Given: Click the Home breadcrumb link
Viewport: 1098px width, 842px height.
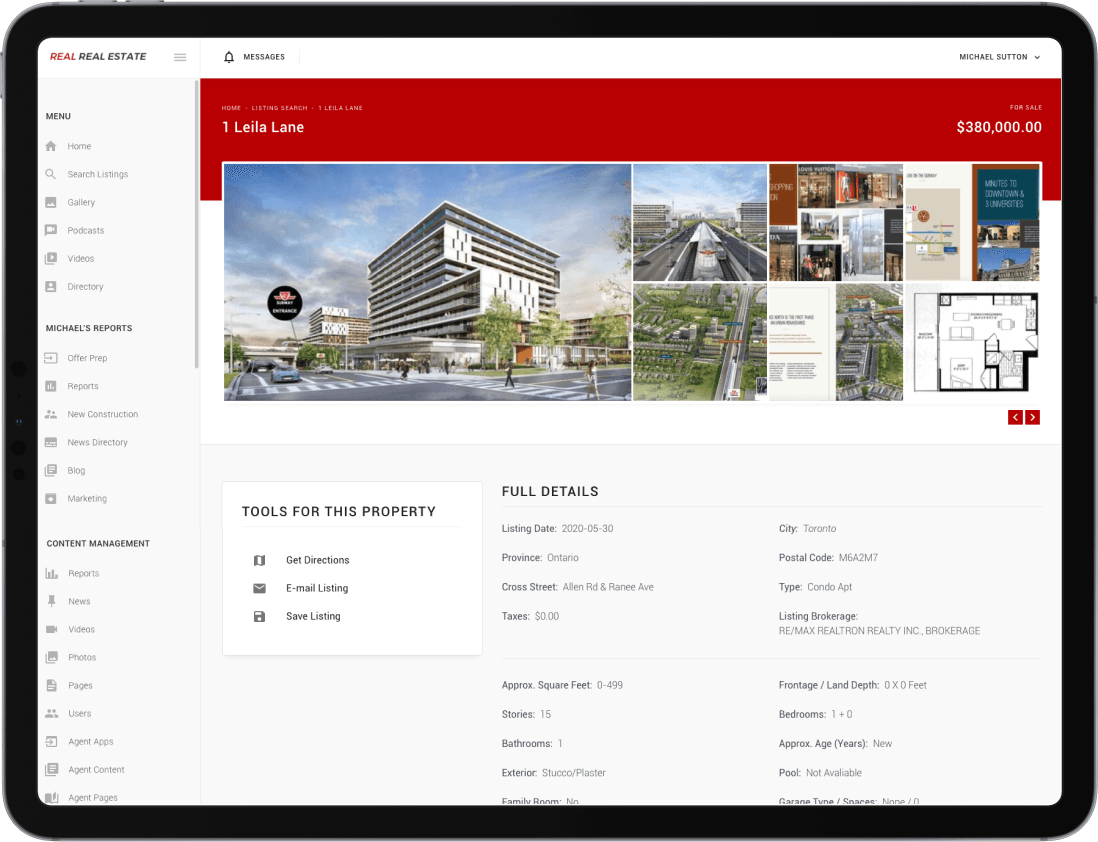Looking at the screenshot, I should point(231,108).
